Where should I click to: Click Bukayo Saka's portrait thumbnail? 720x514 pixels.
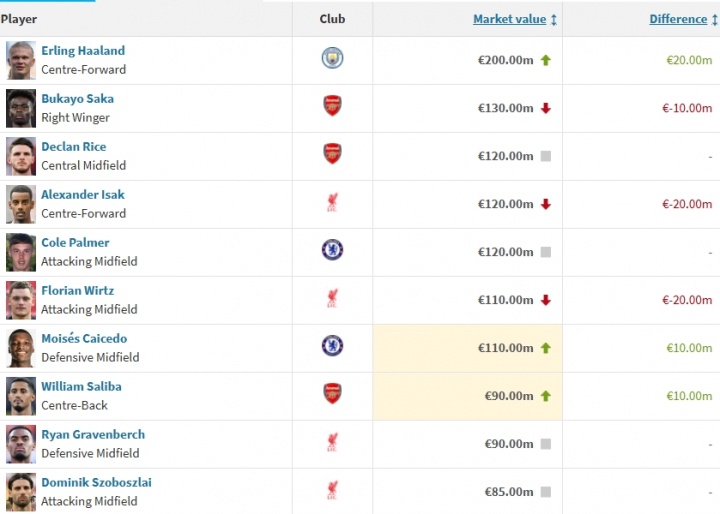click(x=21, y=108)
